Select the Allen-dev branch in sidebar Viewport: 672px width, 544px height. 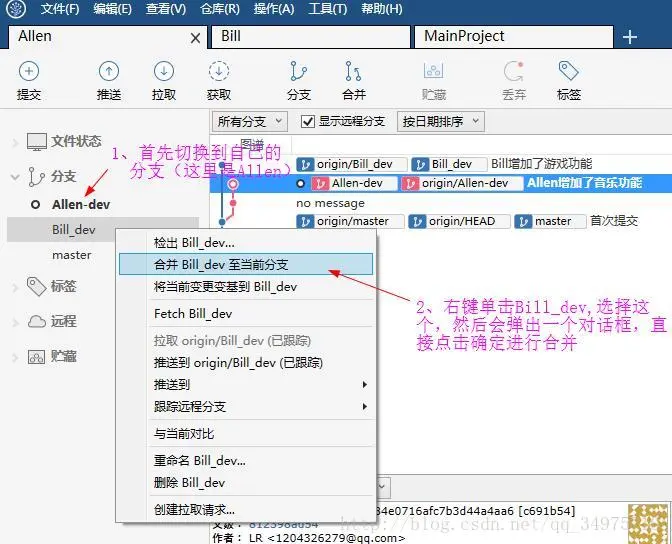[x=81, y=204]
